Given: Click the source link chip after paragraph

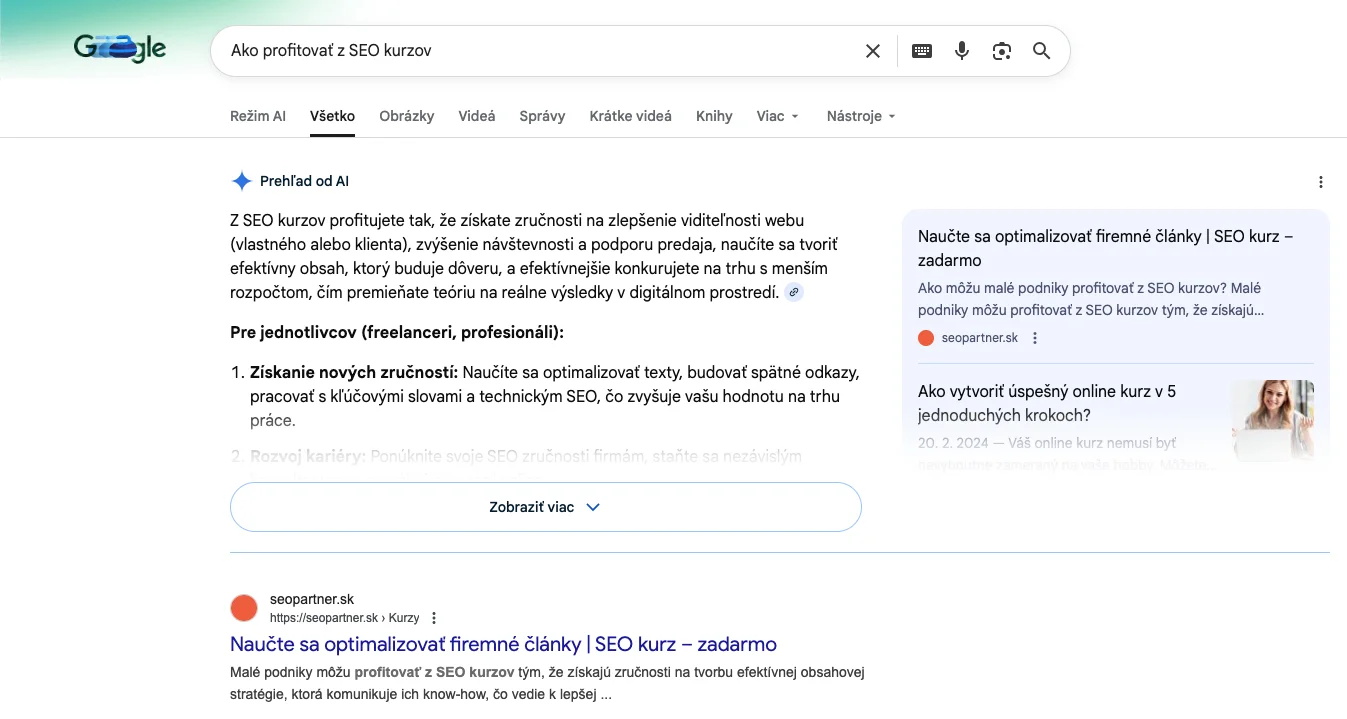Looking at the screenshot, I should pos(793,293).
